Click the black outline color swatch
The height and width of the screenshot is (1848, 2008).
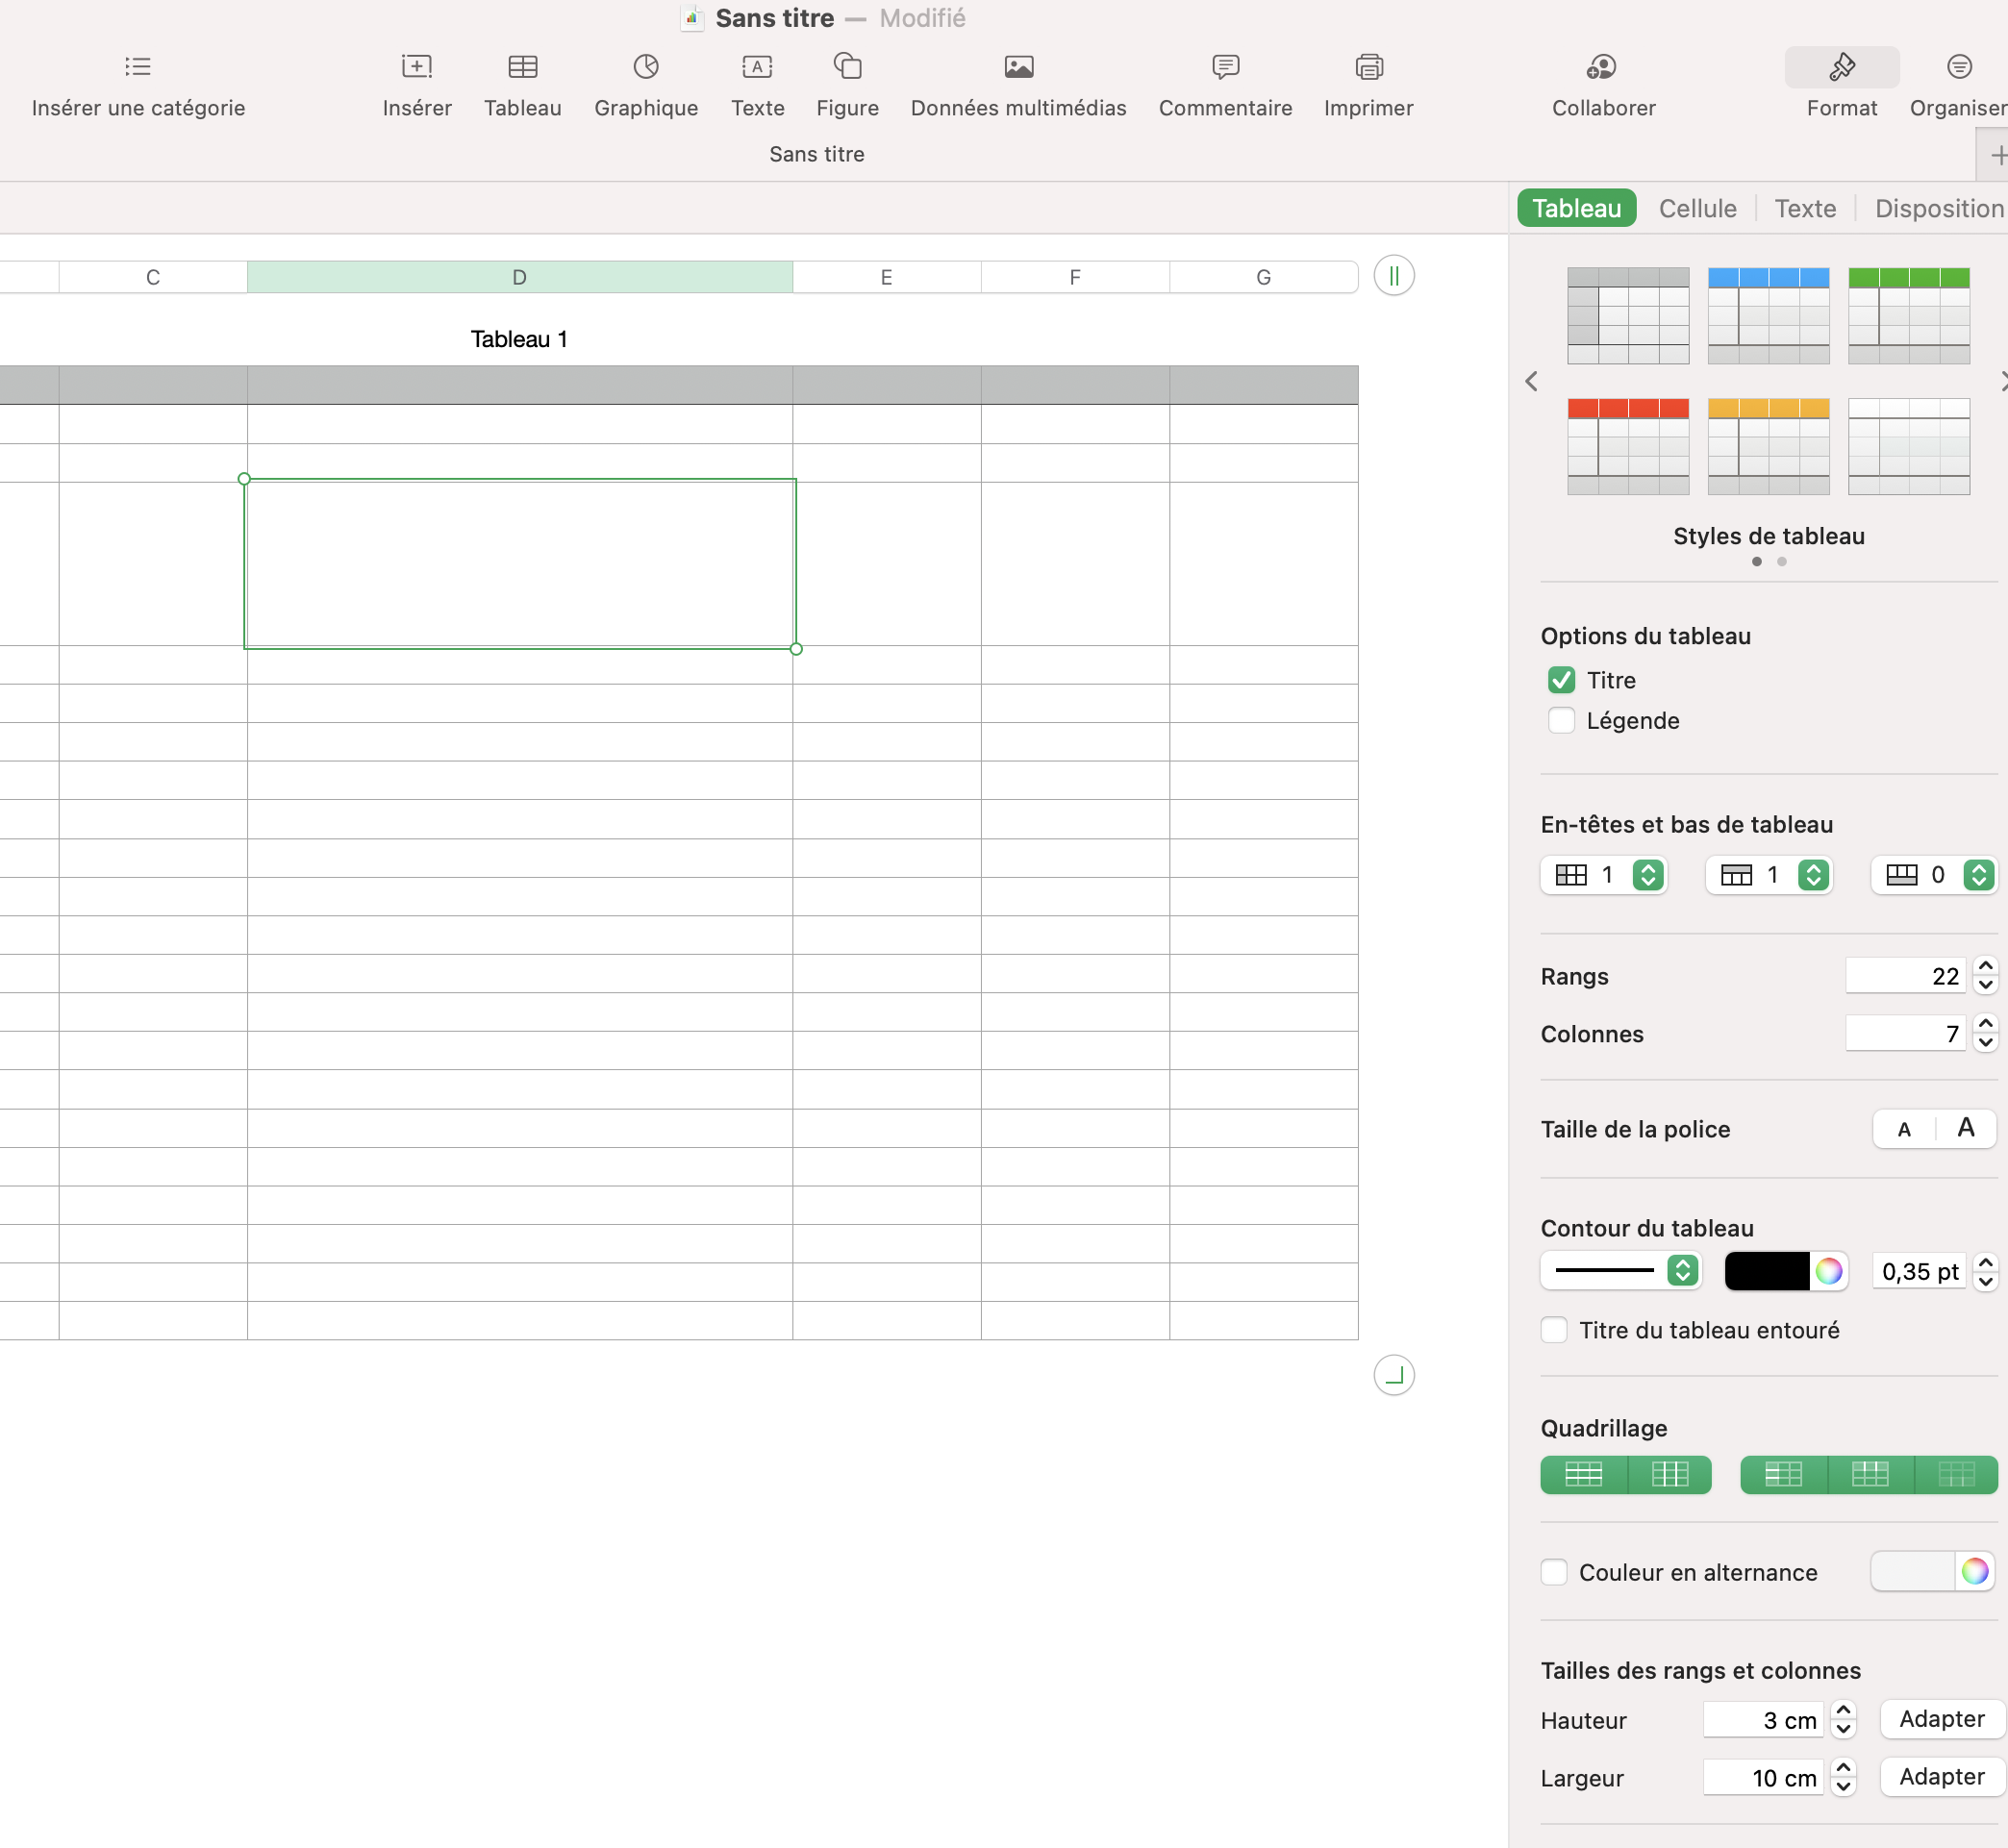[1767, 1271]
